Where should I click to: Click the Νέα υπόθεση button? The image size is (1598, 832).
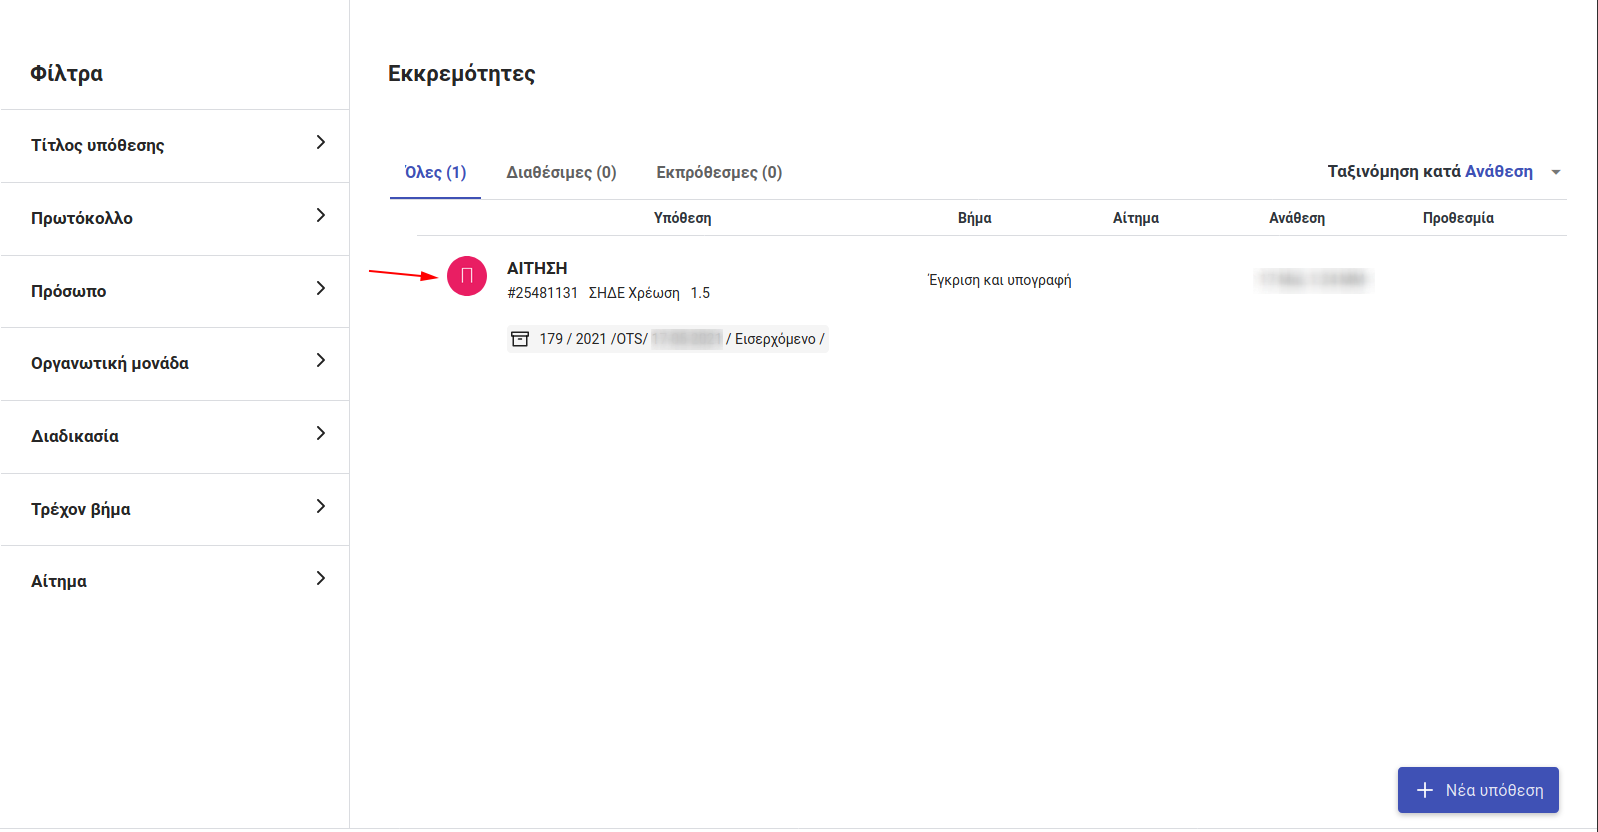pos(1478,790)
